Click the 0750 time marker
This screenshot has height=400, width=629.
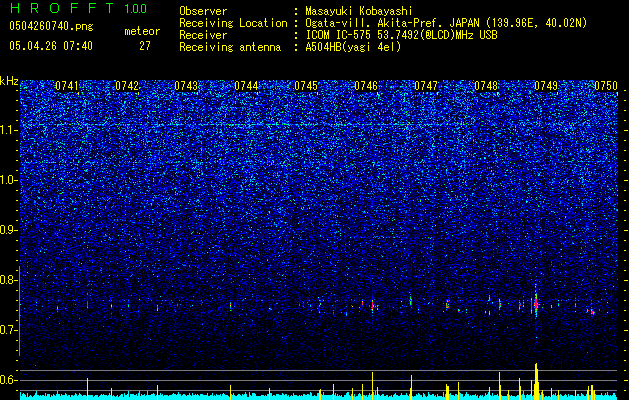click(606, 86)
